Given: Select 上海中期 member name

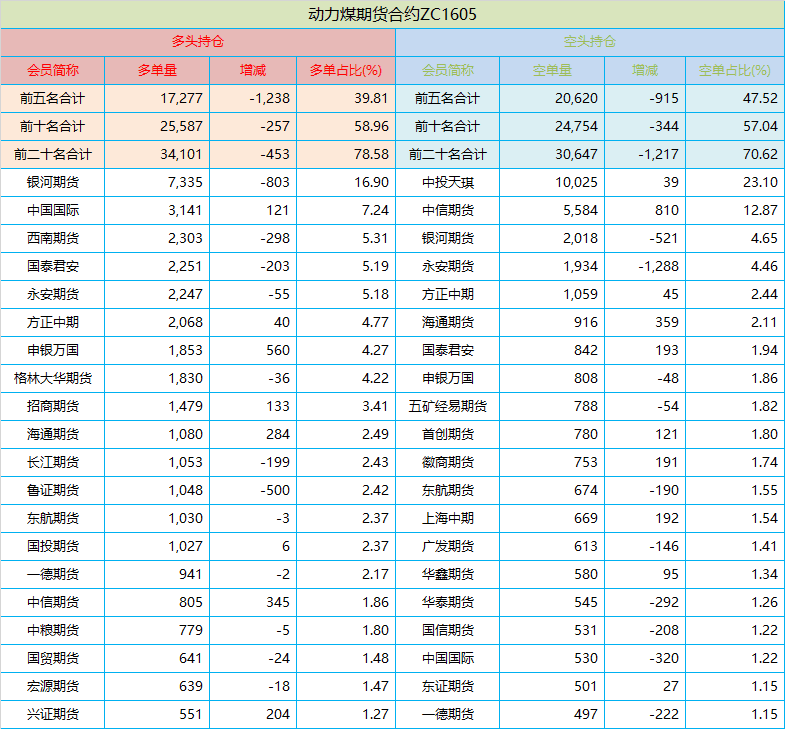Looking at the screenshot, I should click(448, 519).
